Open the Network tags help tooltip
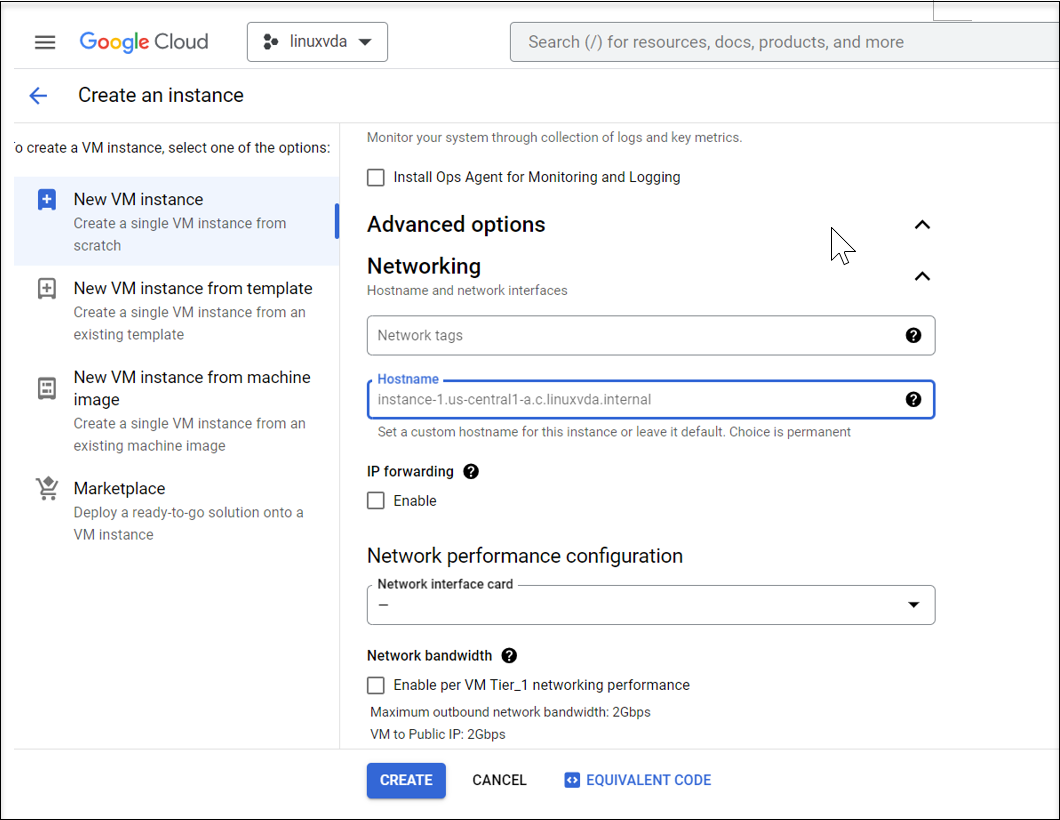 pos(913,335)
